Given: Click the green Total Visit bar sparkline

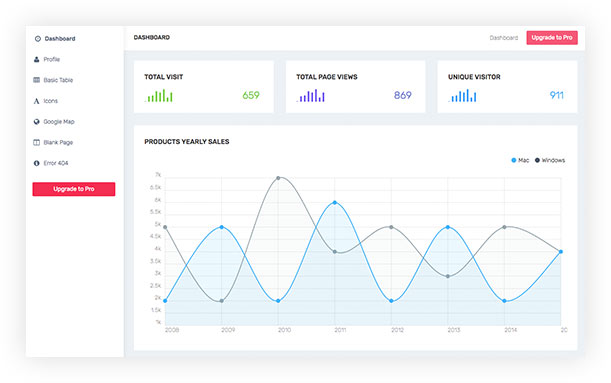Looking at the screenshot, I should 159,95.
